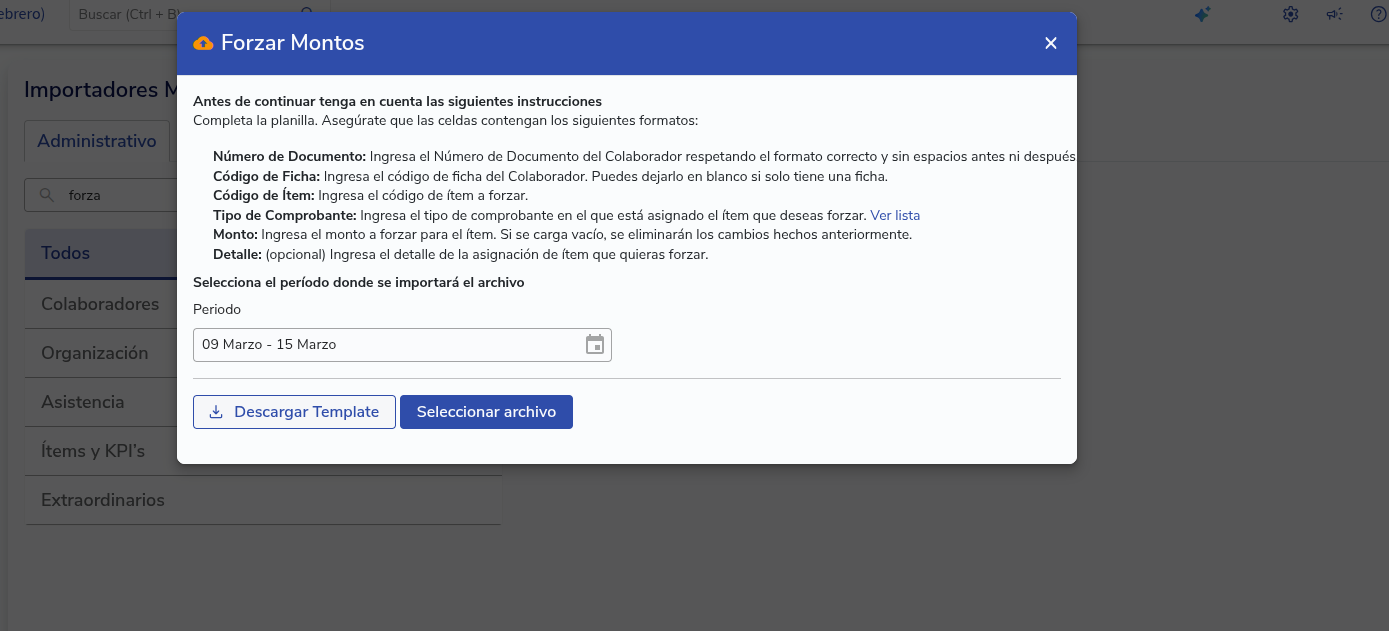1389x631 pixels.
Task: Click the AI sparkle icon in top bar
Action: coord(1203,14)
